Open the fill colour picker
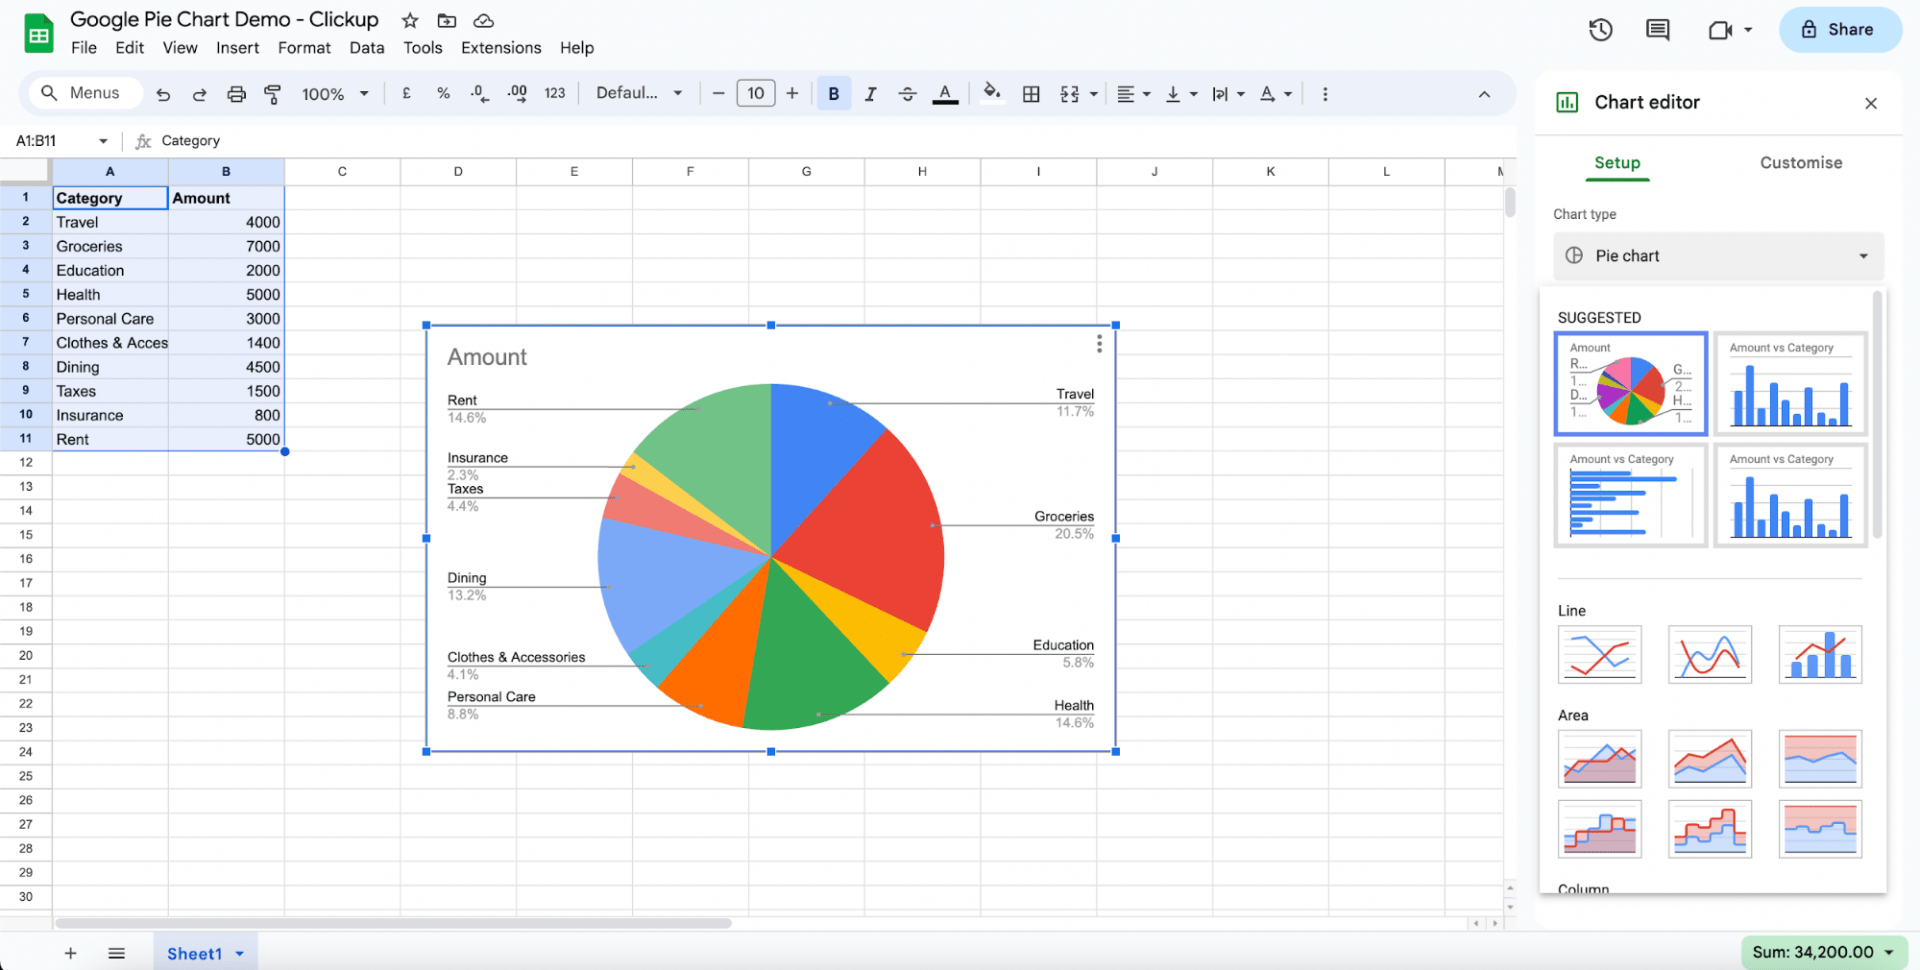Screen dimensions: 1920x970 pyautogui.click(x=991, y=93)
